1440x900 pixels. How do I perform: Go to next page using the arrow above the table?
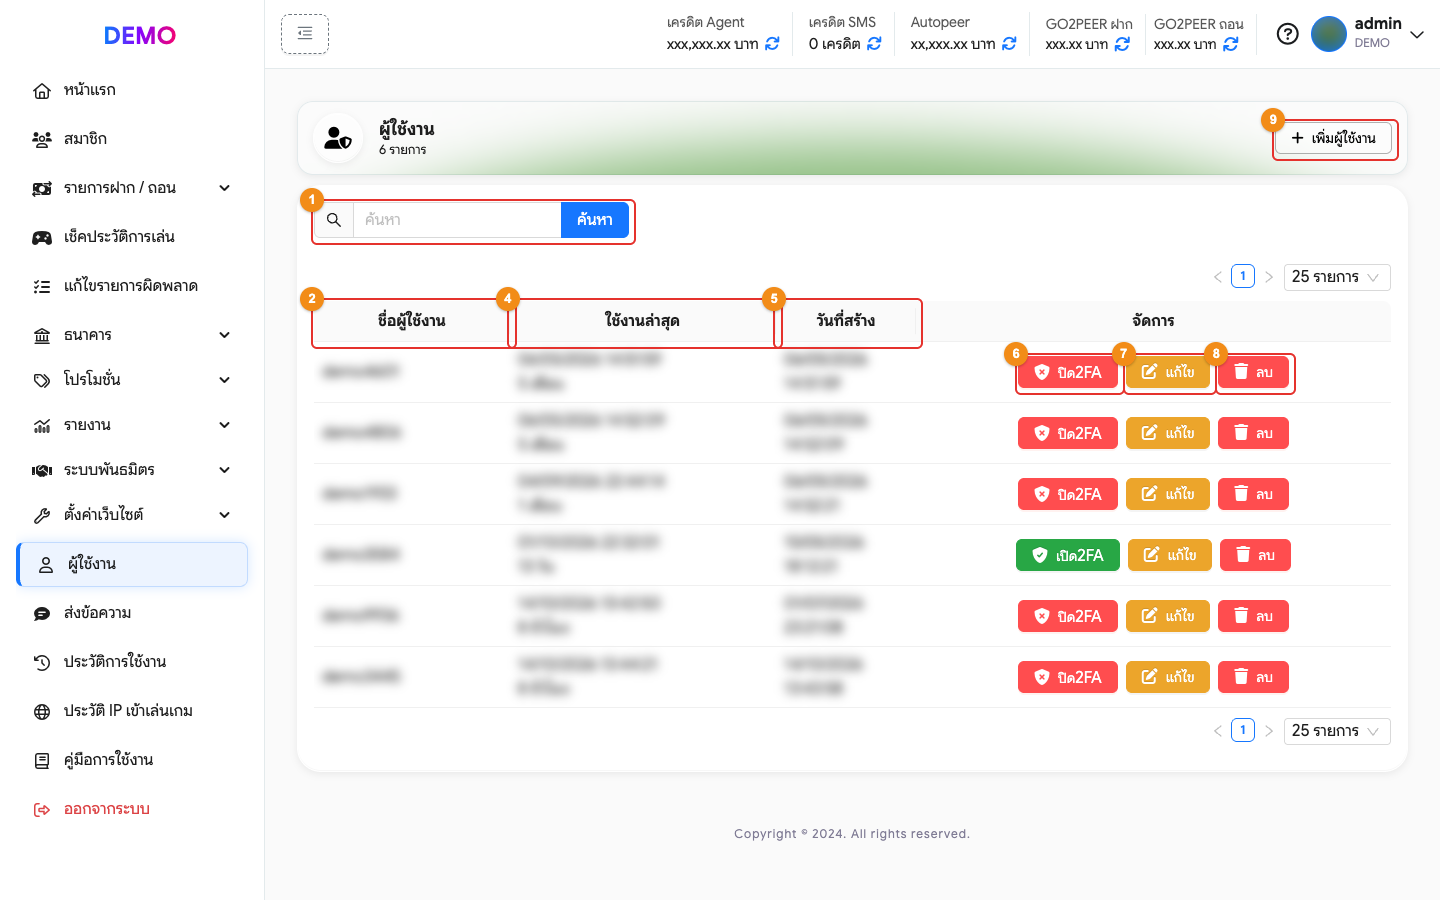(x=1269, y=277)
